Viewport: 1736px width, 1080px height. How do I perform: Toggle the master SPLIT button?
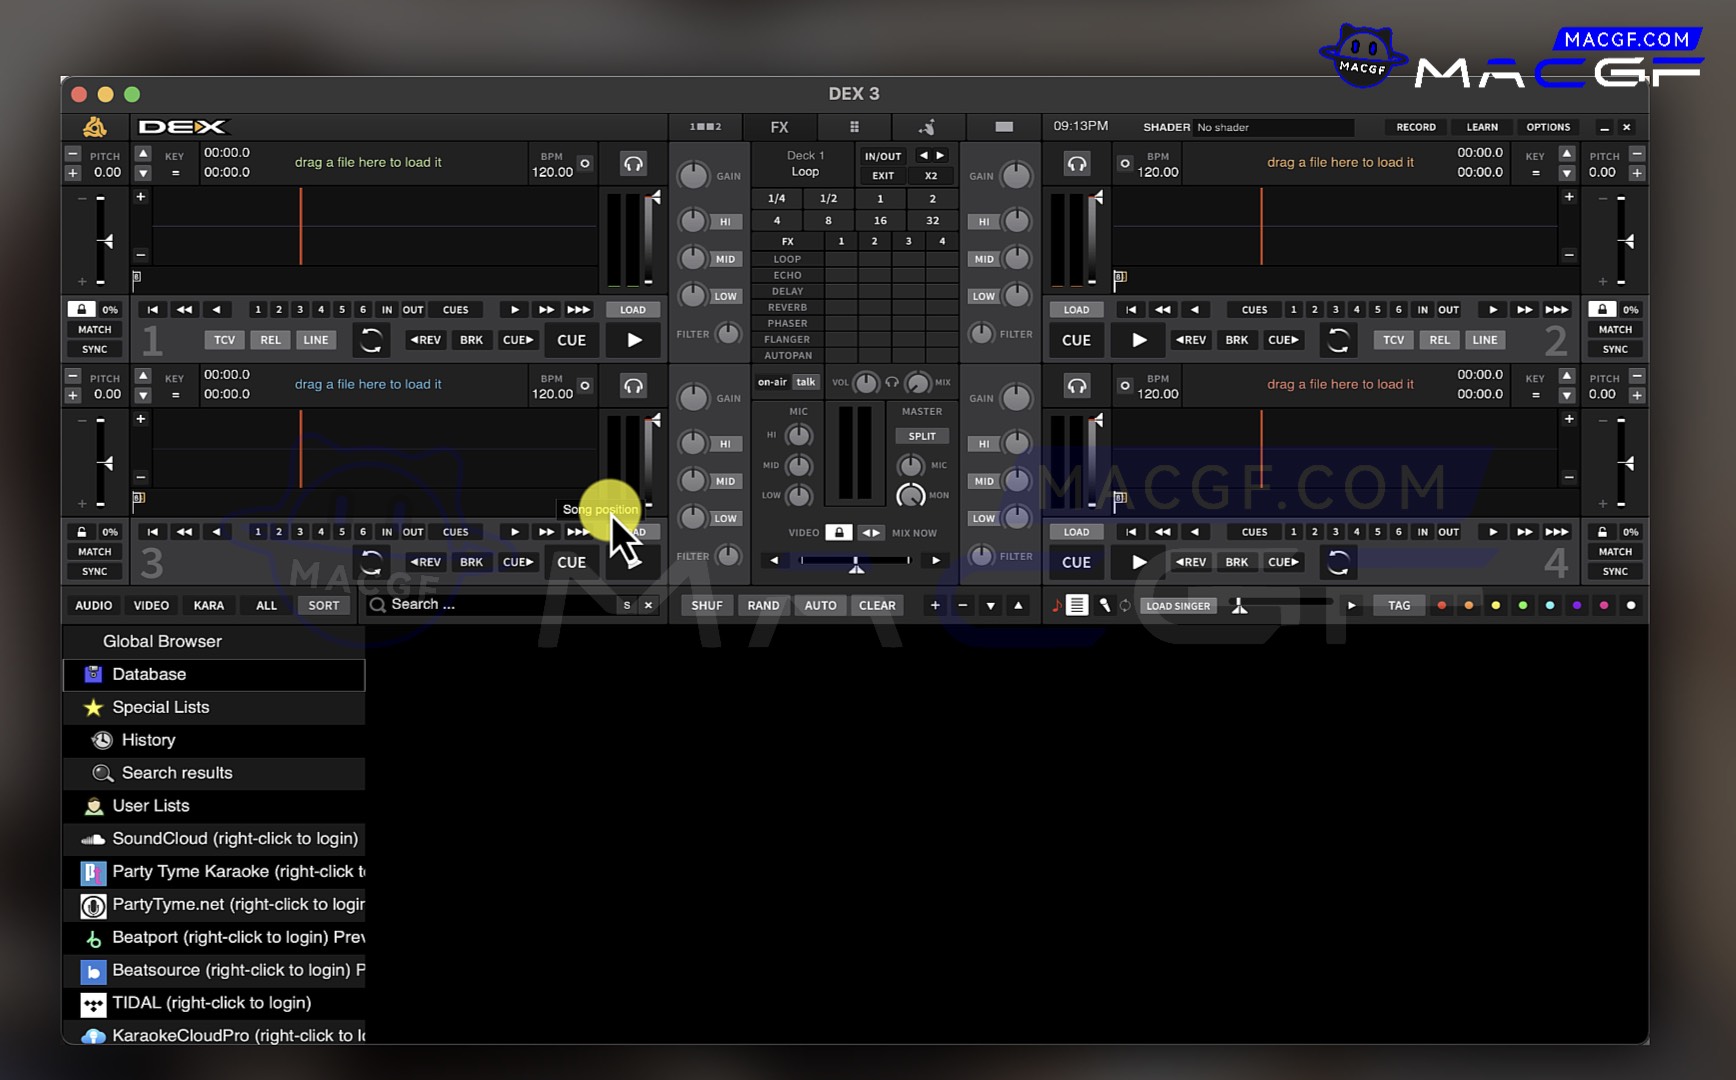(x=921, y=436)
